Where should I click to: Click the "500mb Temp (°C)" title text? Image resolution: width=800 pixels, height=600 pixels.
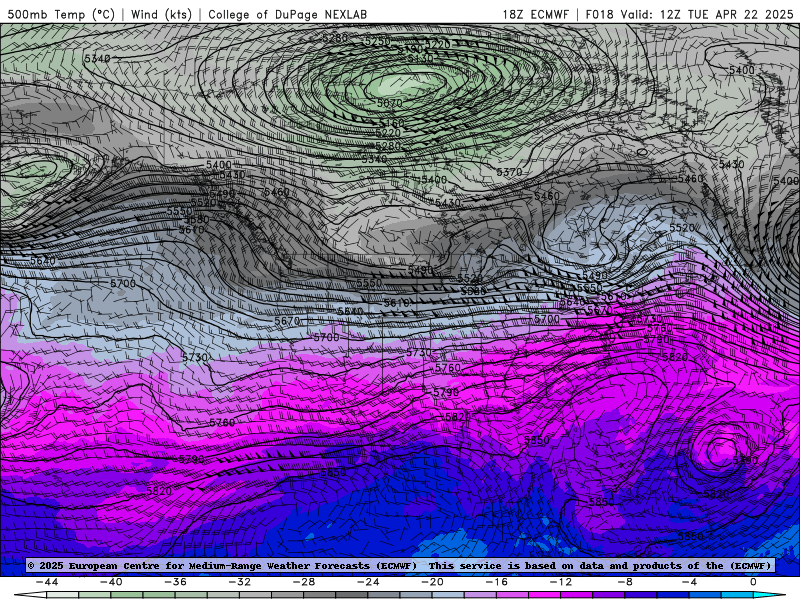pos(61,14)
